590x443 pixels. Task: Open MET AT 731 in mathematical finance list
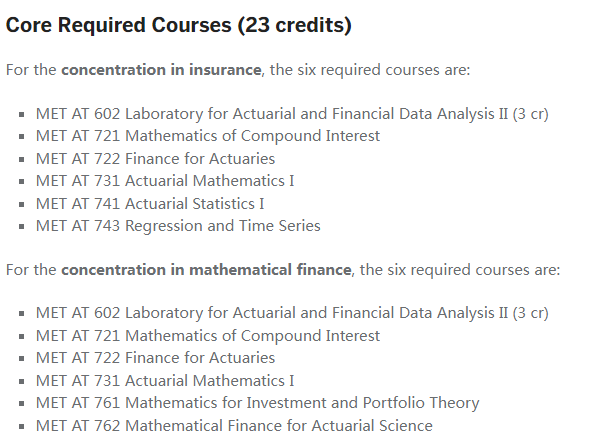pos(165,381)
